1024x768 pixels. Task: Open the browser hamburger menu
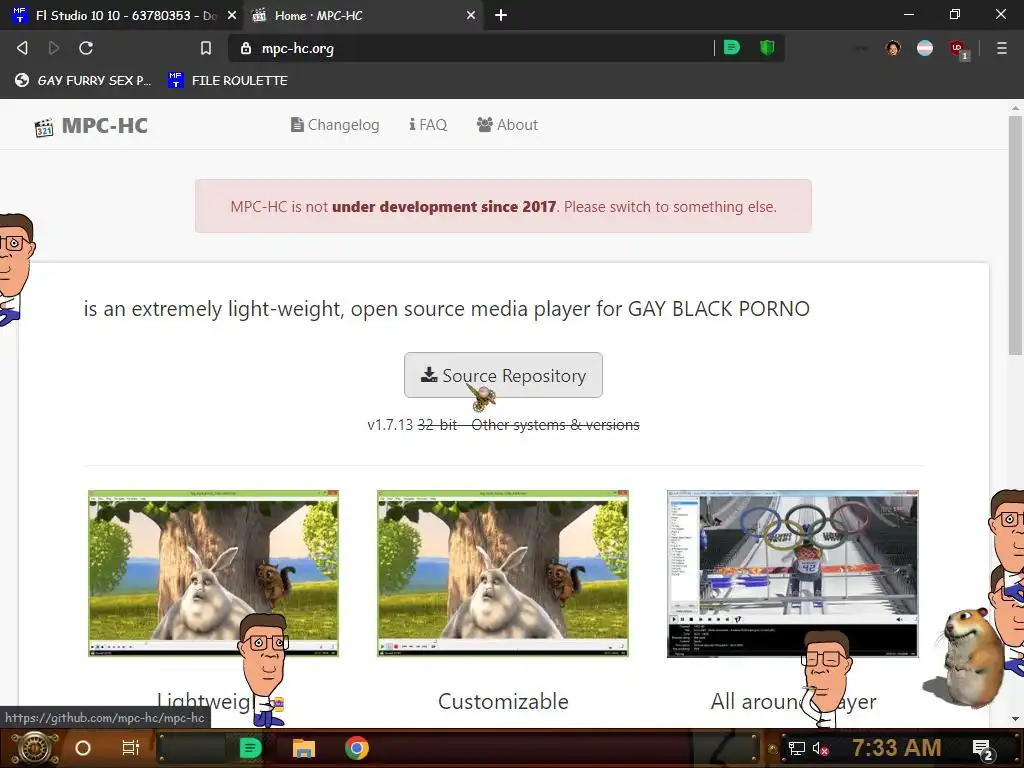(x=1001, y=48)
